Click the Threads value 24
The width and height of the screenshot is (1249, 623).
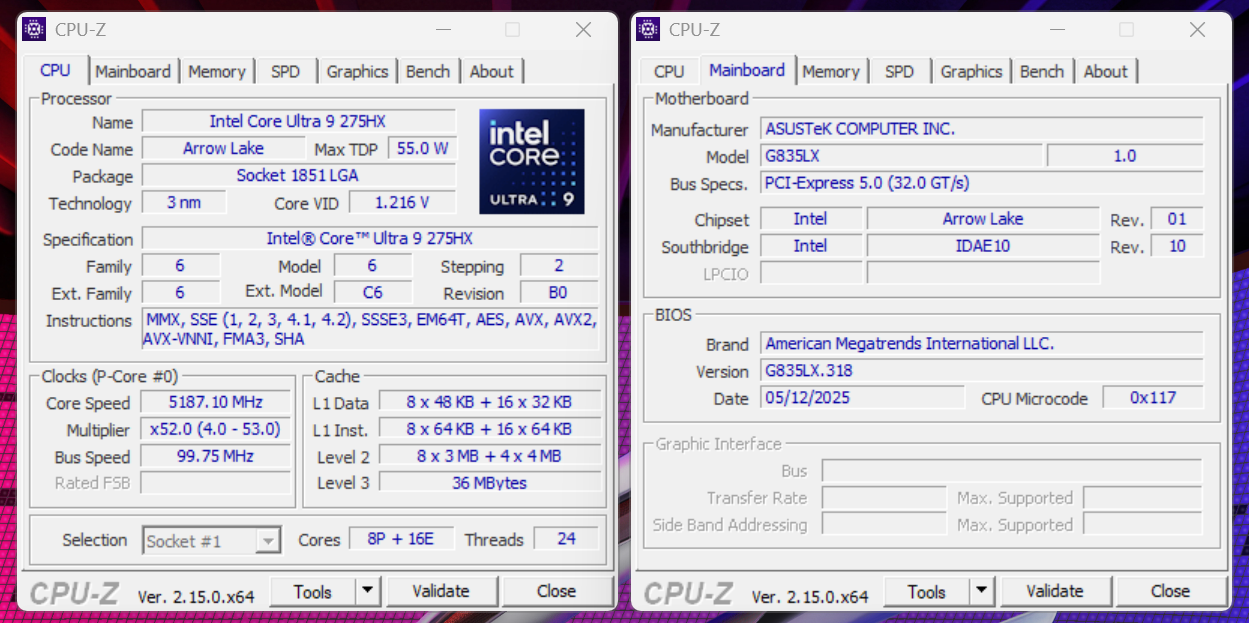click(x=566, y=538)
